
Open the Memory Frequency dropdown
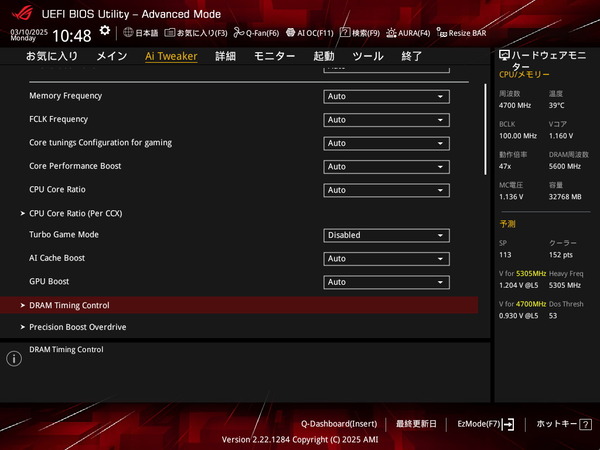tap(386, 96)
